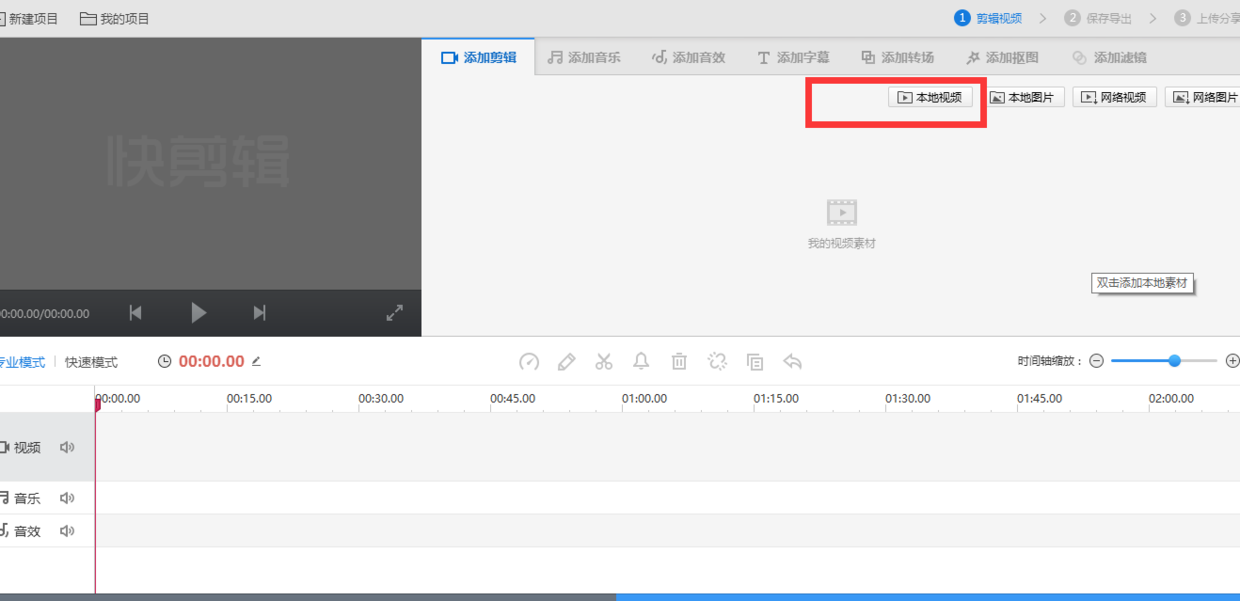Image resolution: width=1240 pixels, height=601 pixels.
Task: Click the copy clip icon
Action: pyautogui.click(x=755, y=362)
